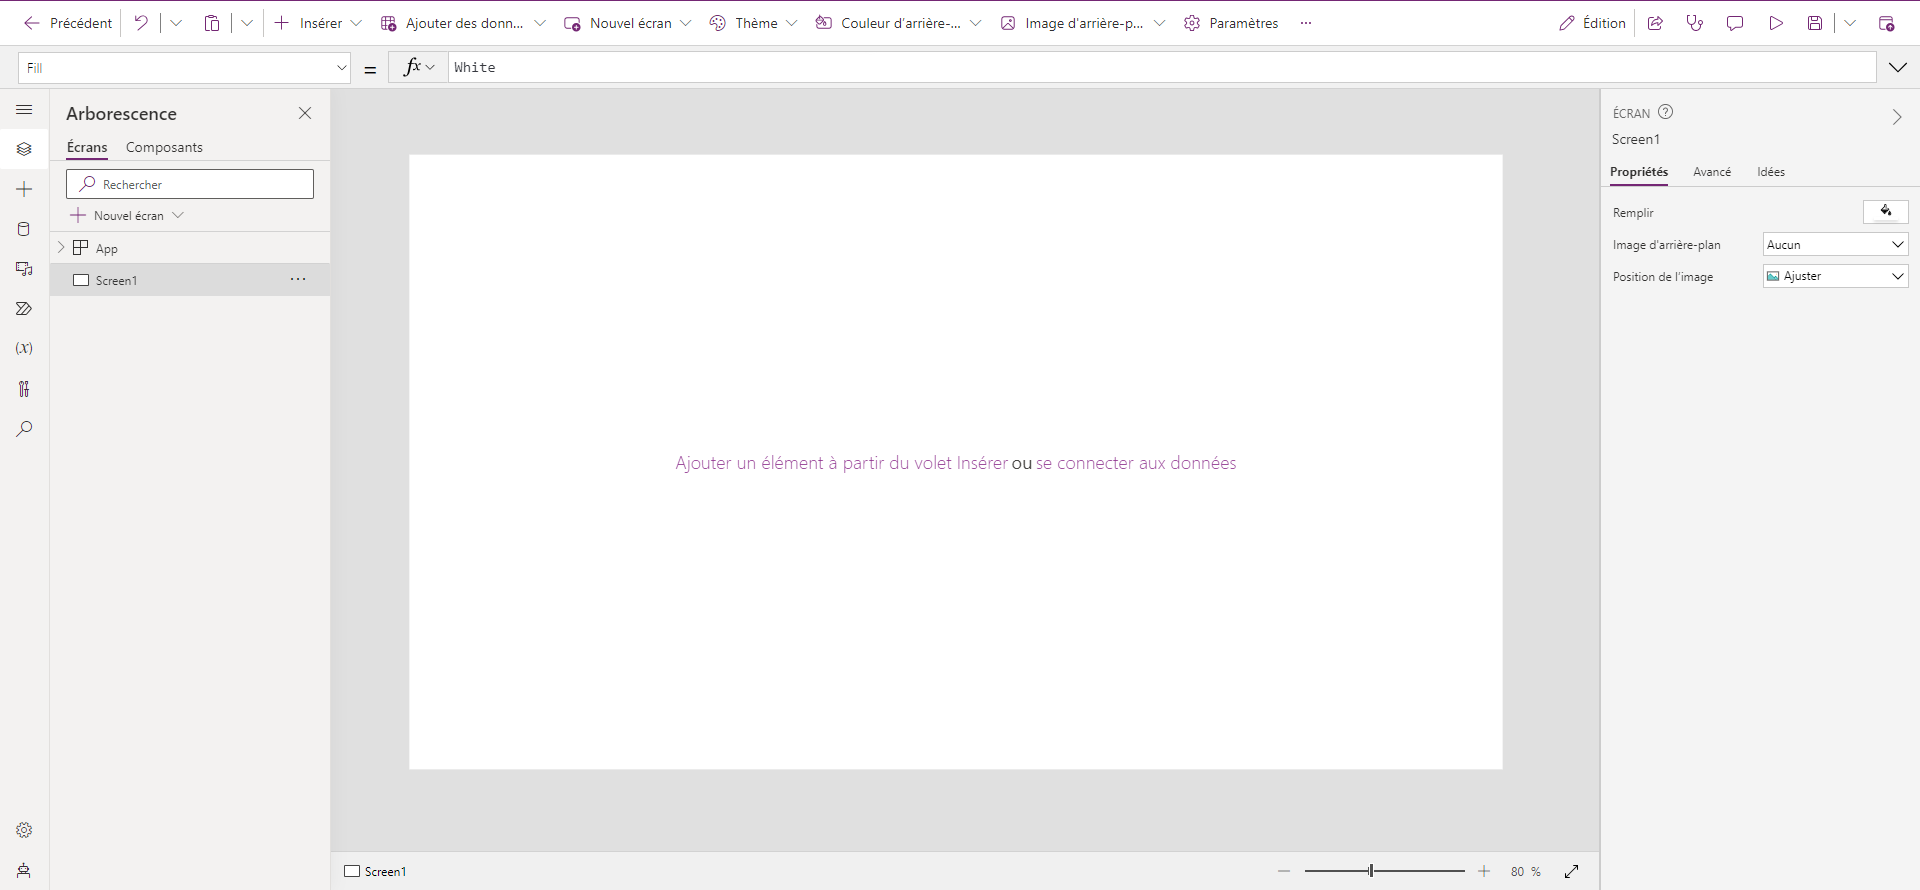Expand the App tree node
Screen dimensions: 1920x890
[x=61, y=247]
